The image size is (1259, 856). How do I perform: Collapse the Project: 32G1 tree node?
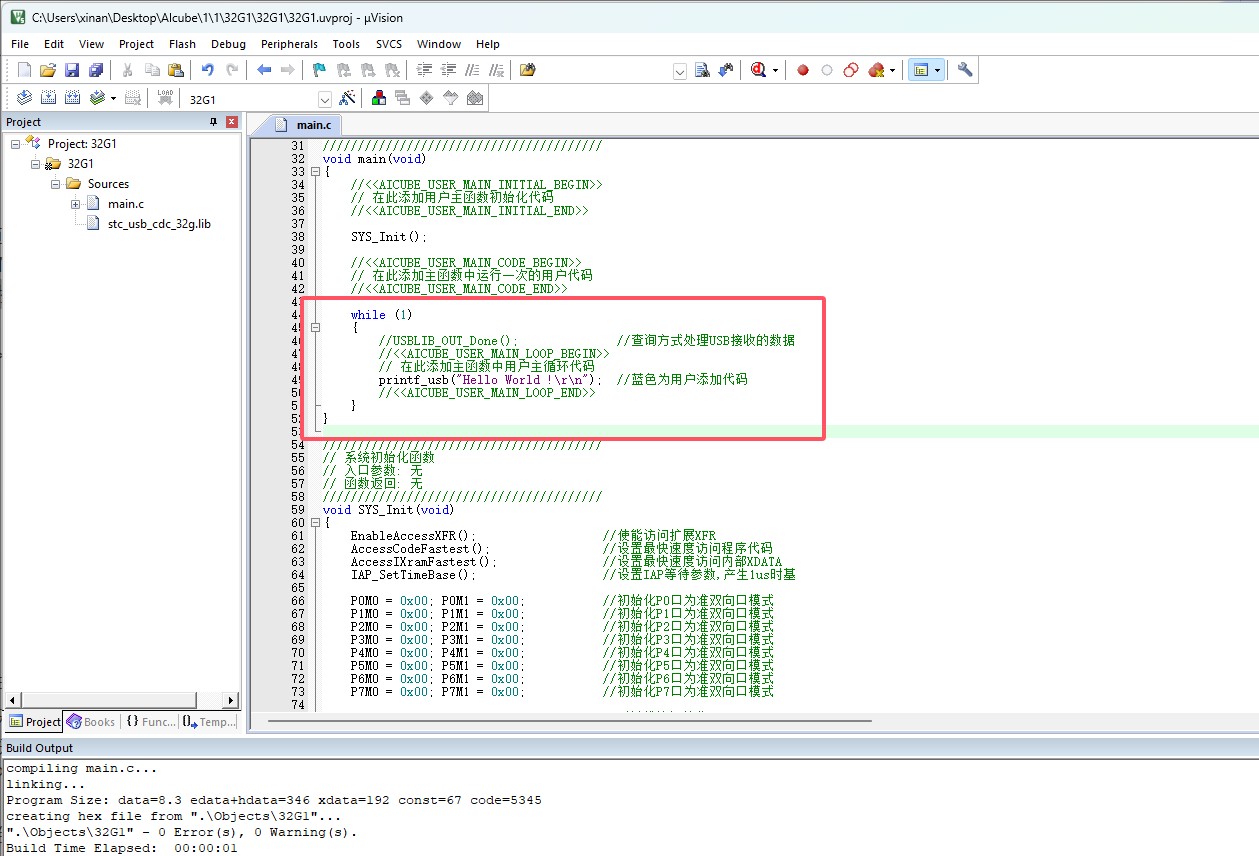(x=16, y=144)
